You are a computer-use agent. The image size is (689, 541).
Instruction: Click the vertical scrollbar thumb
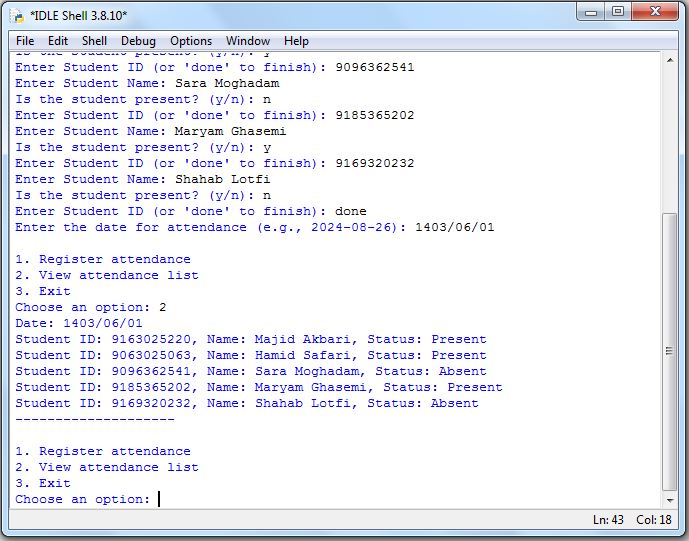click(670, 350)
